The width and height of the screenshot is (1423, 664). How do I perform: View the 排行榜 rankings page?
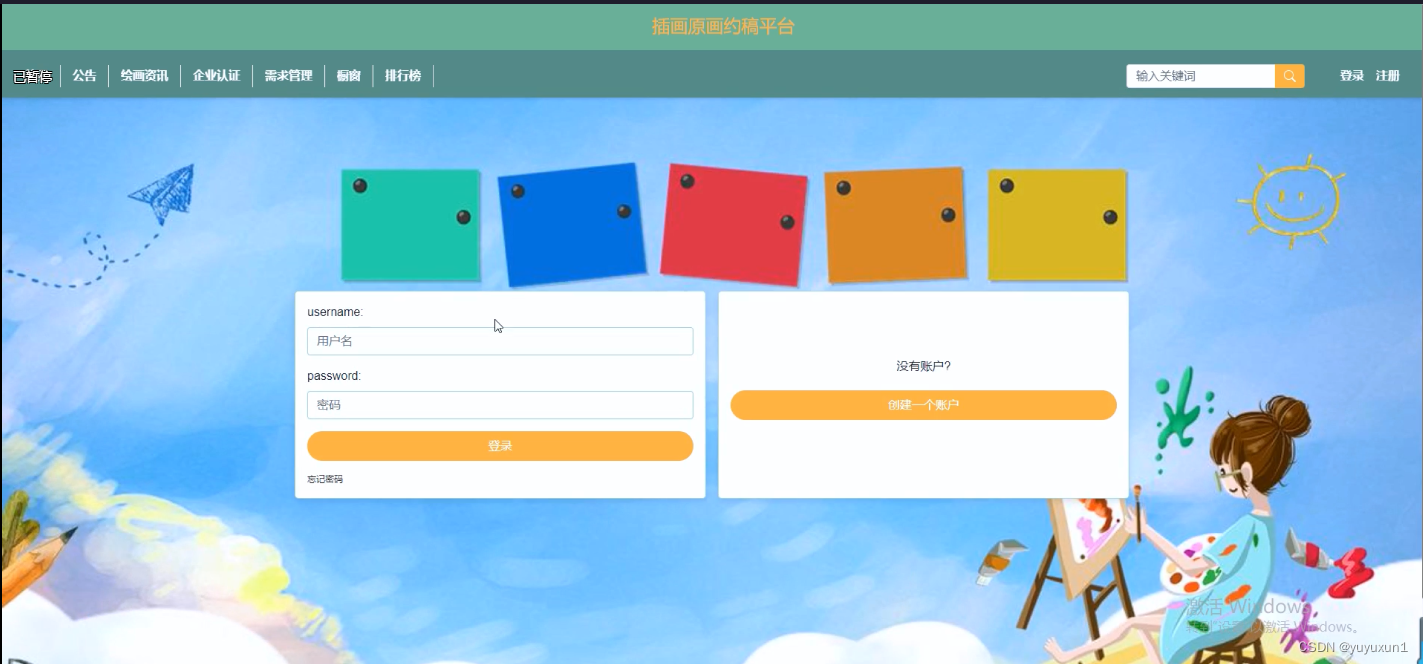tap(403, 76)
